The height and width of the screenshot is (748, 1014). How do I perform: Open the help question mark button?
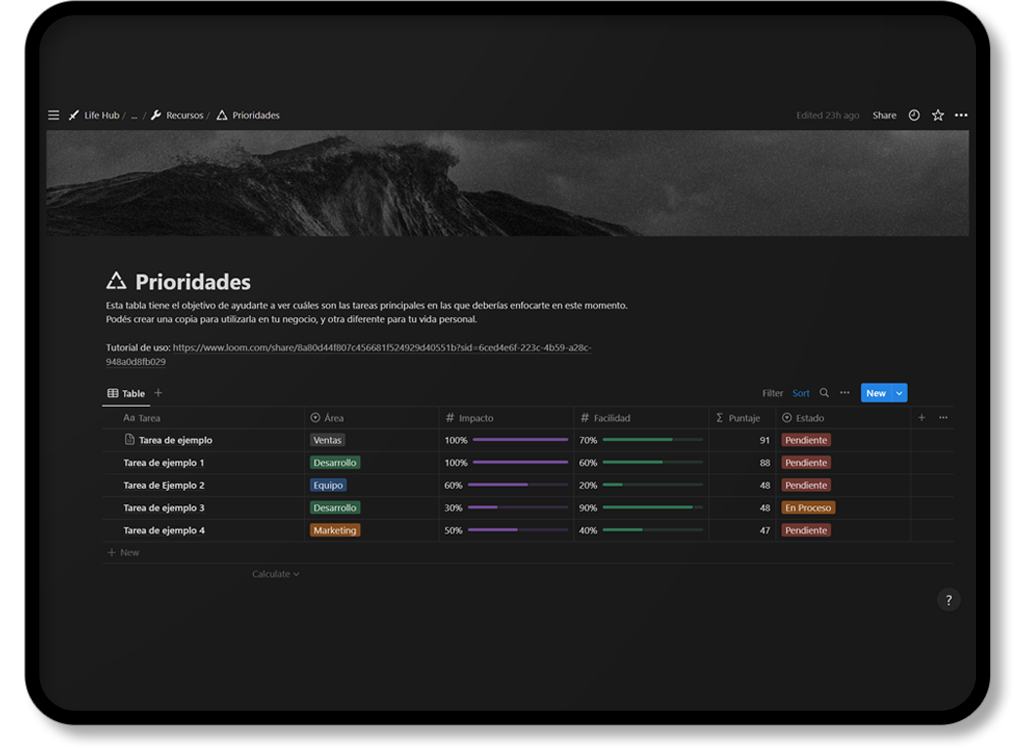coord(948,600)
